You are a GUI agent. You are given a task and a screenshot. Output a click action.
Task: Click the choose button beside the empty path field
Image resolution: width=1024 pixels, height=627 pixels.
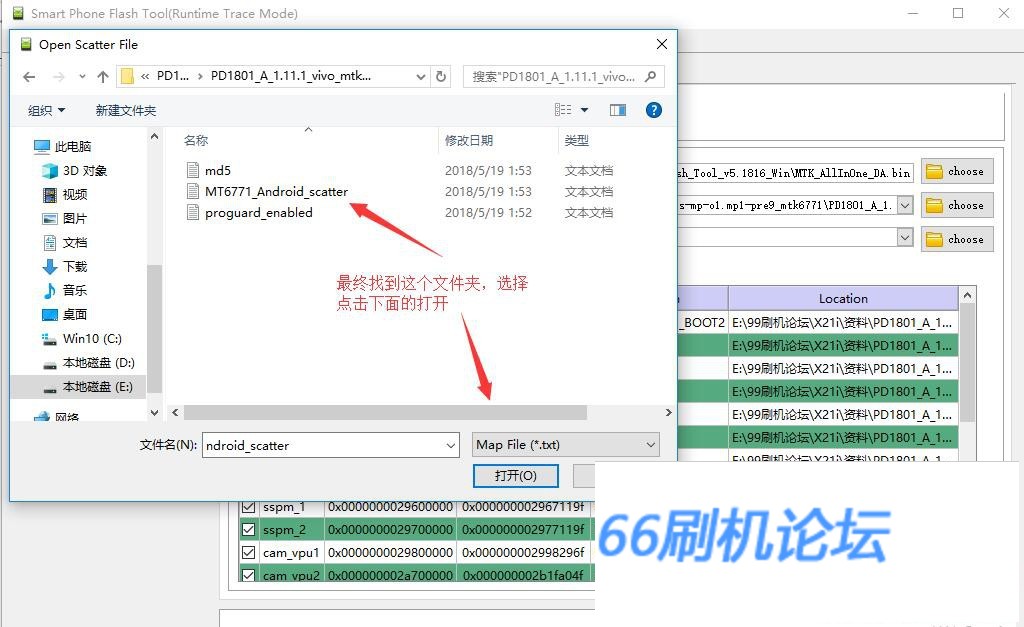coord(957,239)
